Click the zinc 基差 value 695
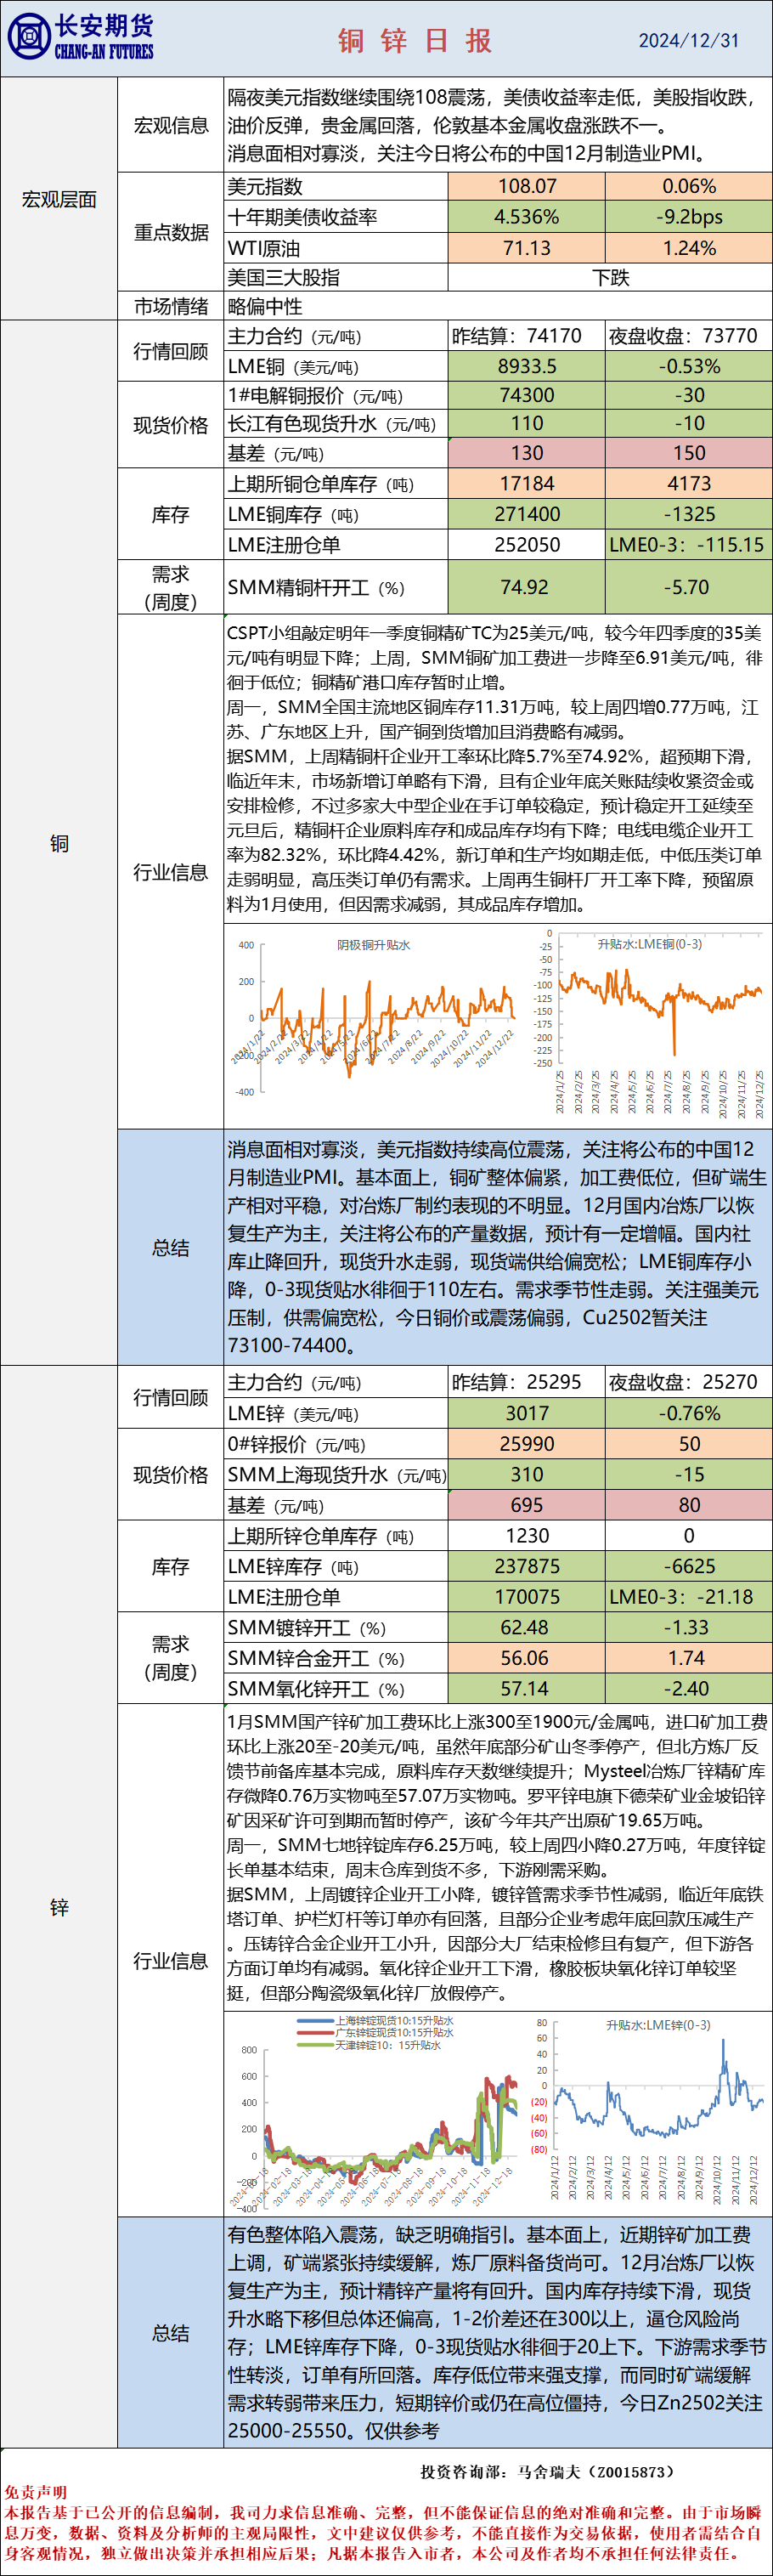The image size is (773, 2576). click(x=527, y=1505)
